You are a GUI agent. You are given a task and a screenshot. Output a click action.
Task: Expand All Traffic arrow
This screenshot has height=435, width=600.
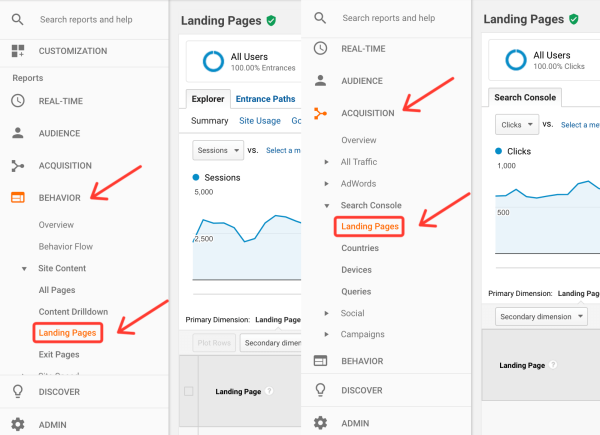coord(326,162)
